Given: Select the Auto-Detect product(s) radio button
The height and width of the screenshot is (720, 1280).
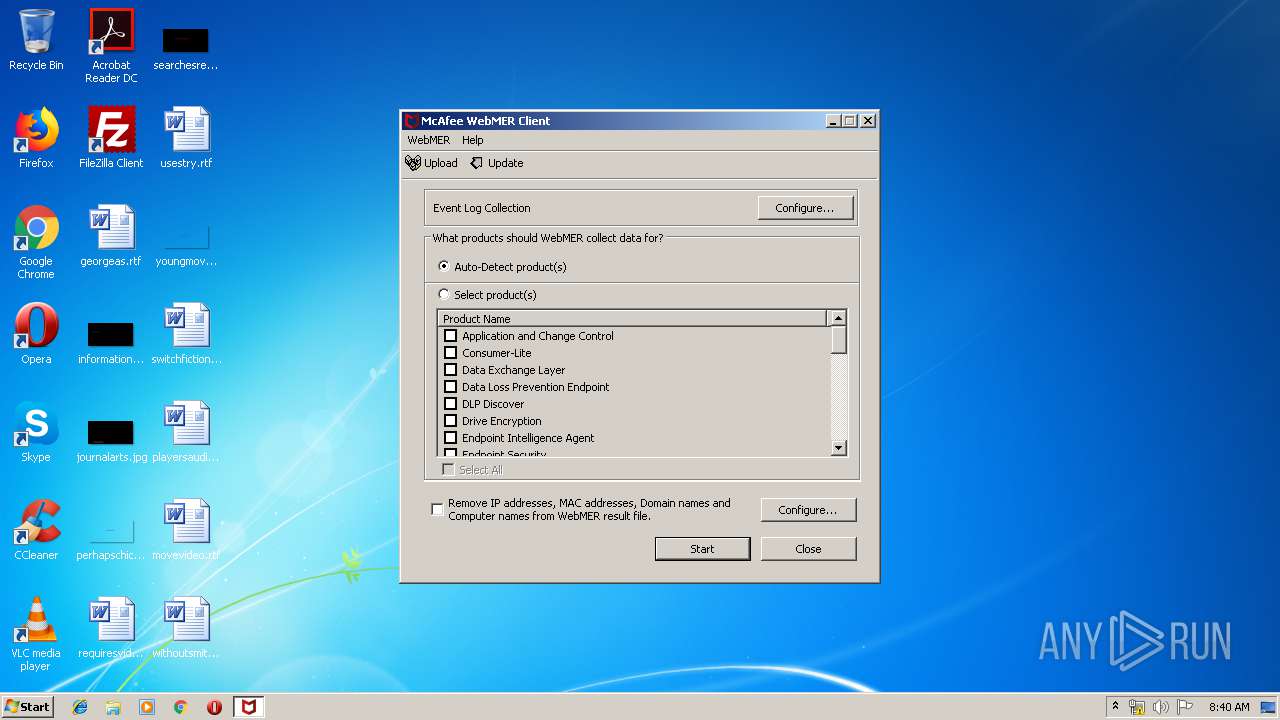Looking at the screenshot, I should coord(444,267).
